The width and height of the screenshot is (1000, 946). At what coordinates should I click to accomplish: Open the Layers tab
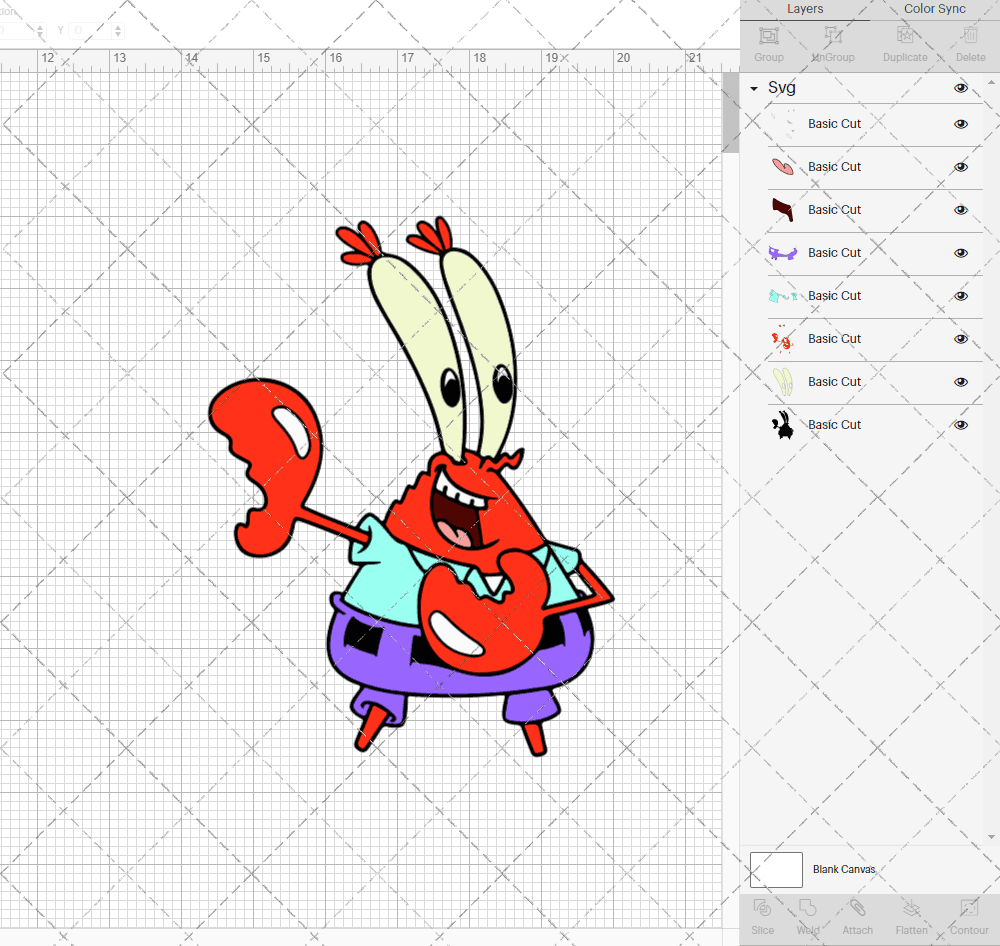(805, 9)
